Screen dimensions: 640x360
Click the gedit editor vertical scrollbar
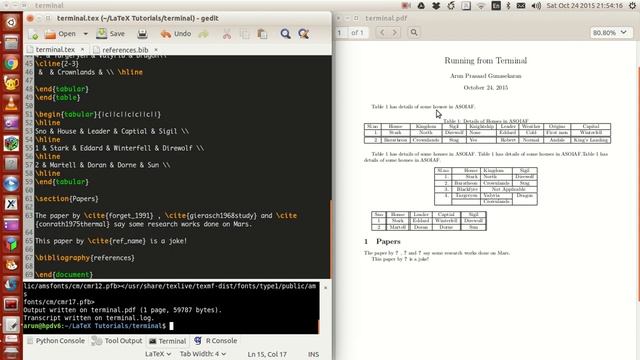pyautogui.click(x=330, y=240)
